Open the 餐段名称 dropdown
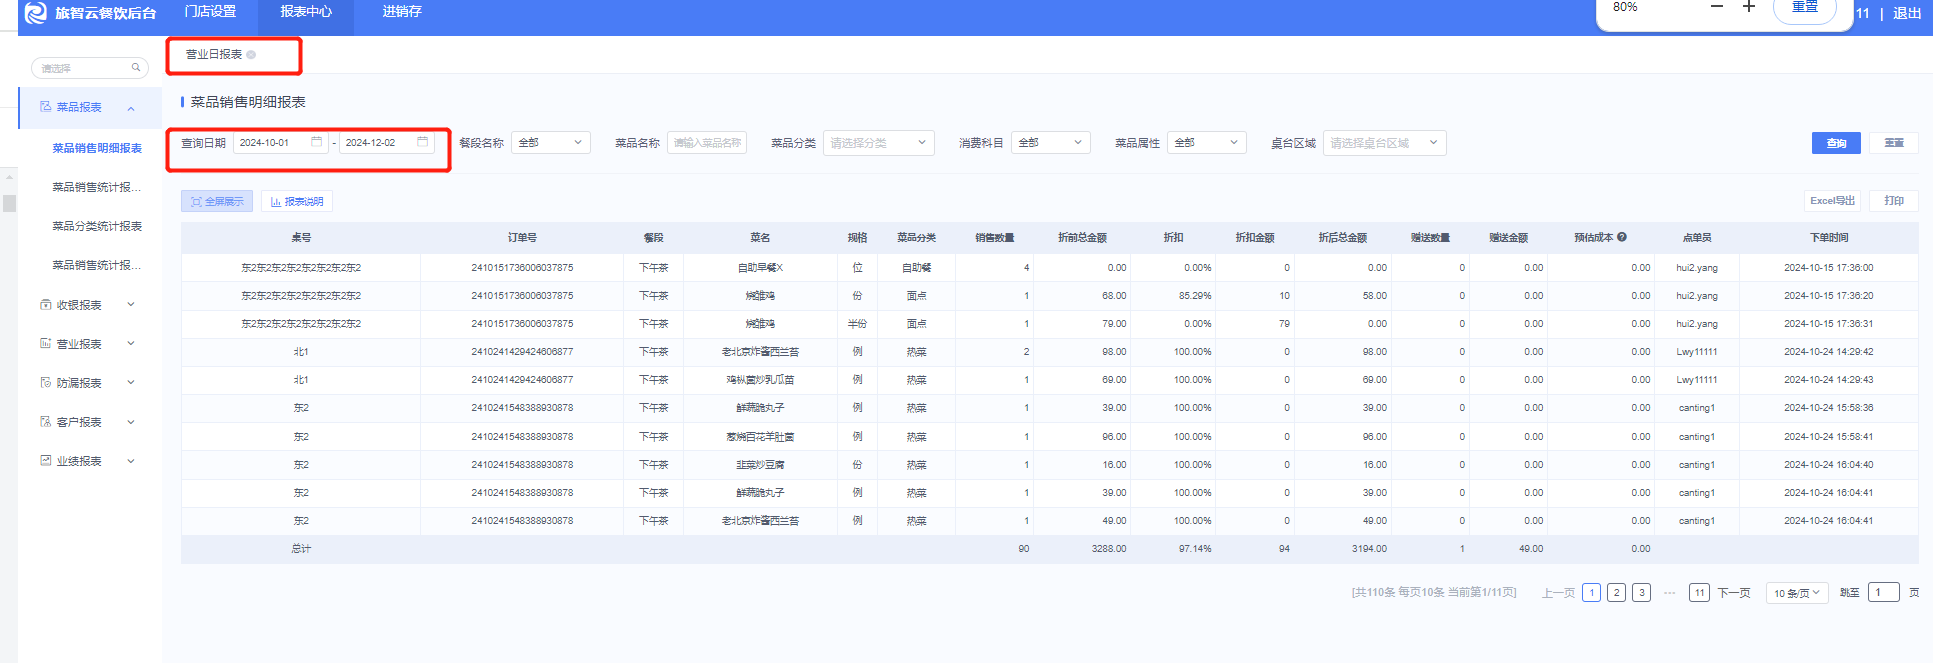Screen dimensions: 1933x663 tap(551, 143)
